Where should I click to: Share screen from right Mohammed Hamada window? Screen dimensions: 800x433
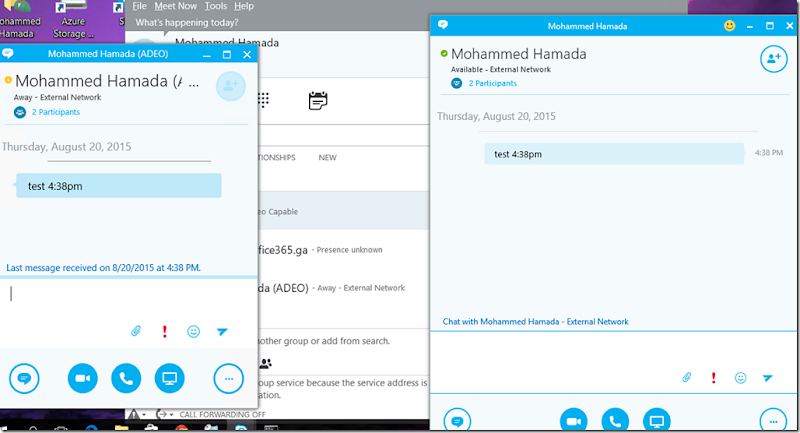click(x=657, y=421)
